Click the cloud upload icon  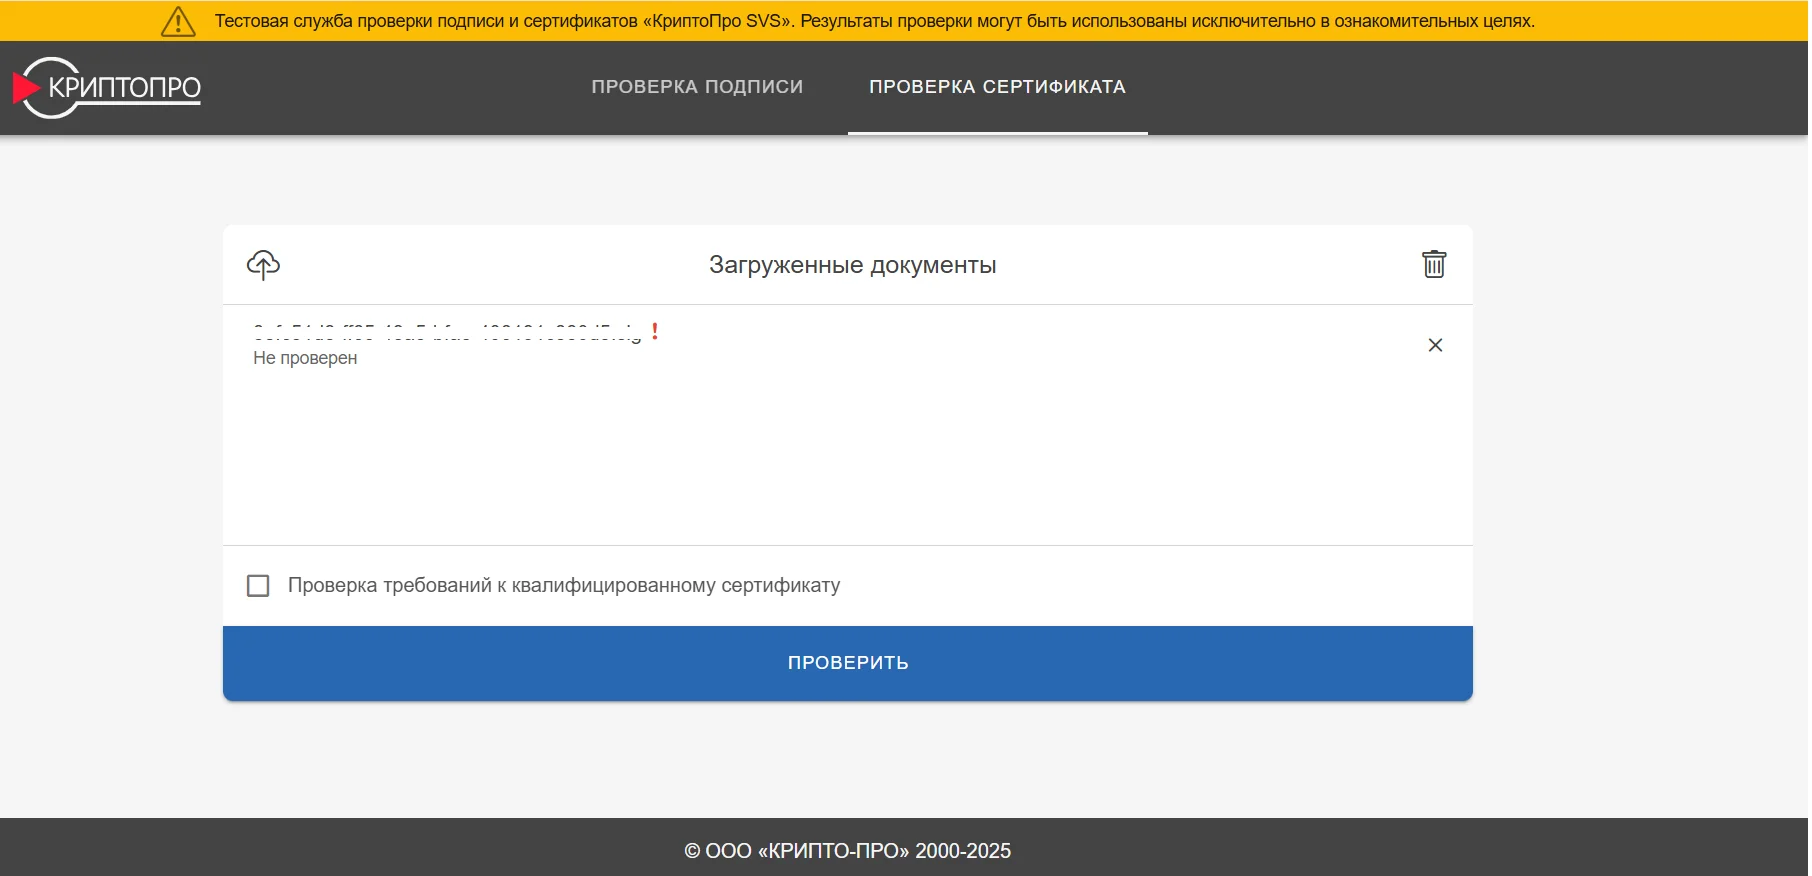[263, 265]
